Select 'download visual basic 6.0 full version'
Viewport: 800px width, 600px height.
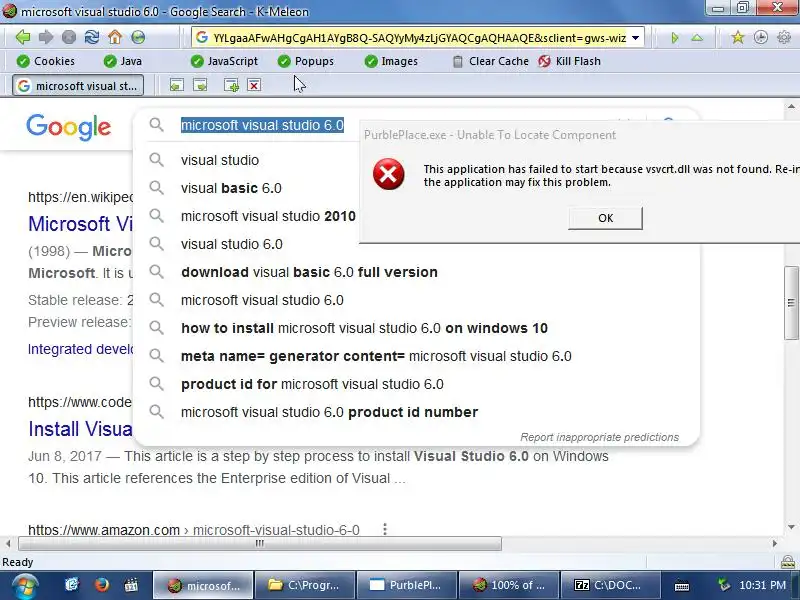coord(309,272)
